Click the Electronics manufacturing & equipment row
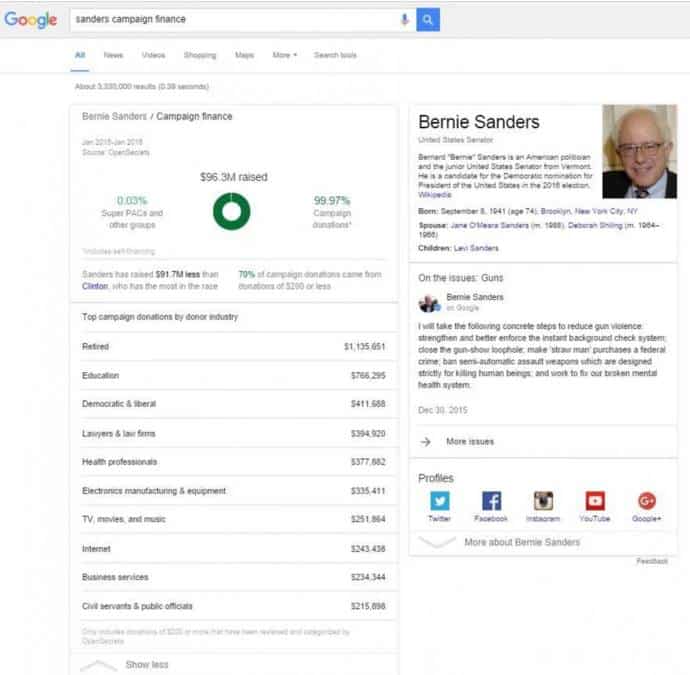Viewport: 690px width, 675px height. tap(234, 491)
